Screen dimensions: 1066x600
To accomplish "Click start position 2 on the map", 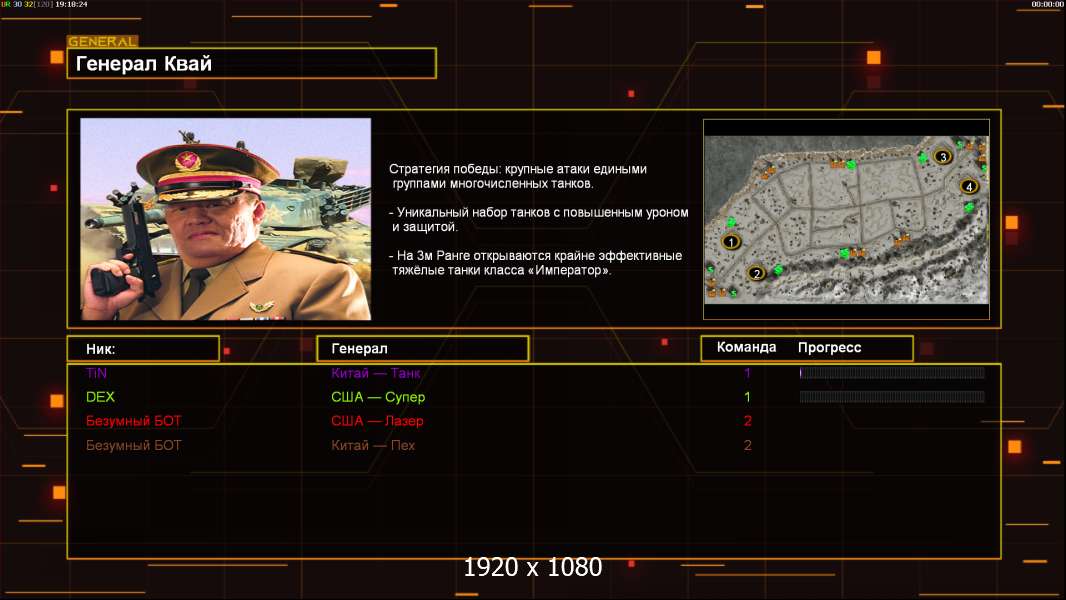I will point(756,272).
